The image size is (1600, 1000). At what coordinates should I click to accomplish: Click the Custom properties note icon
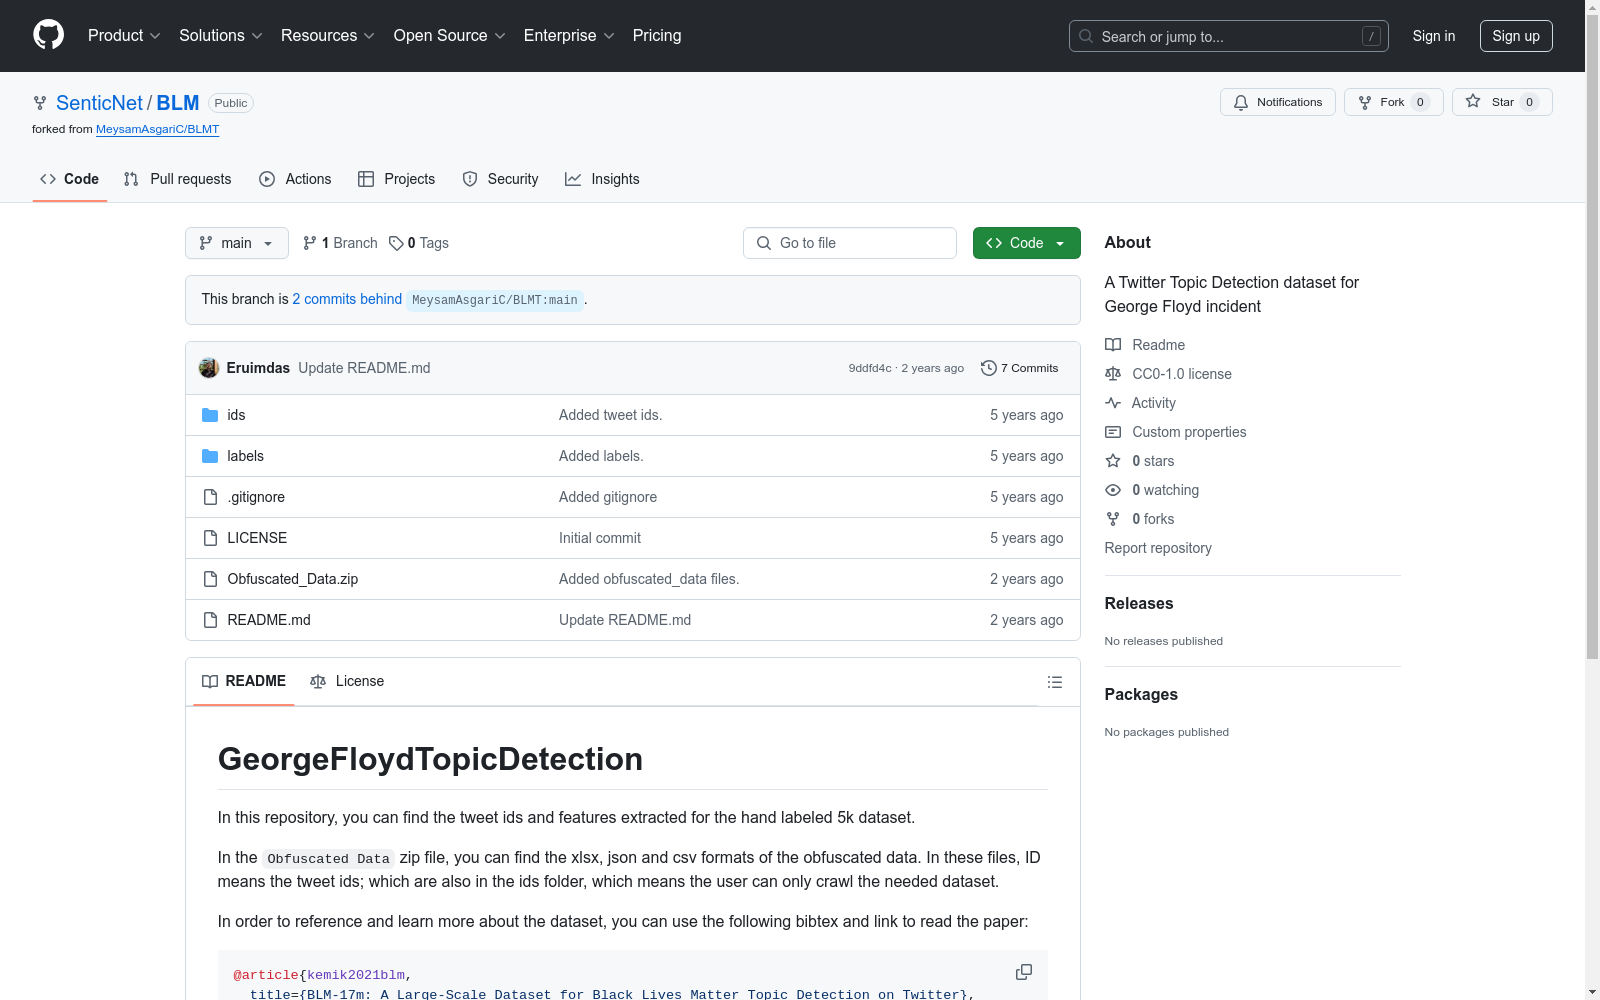tap(1113, 432)
